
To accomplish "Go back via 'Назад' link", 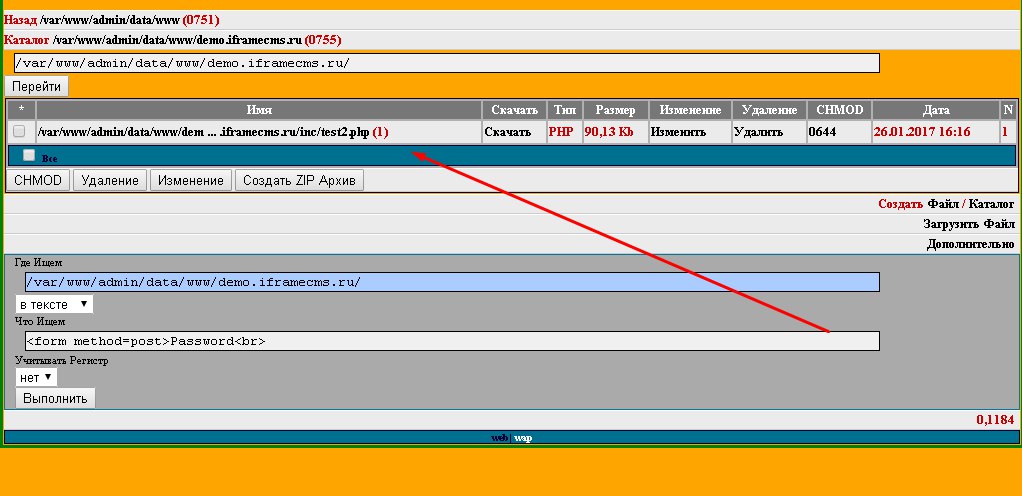I will point(20,19).
